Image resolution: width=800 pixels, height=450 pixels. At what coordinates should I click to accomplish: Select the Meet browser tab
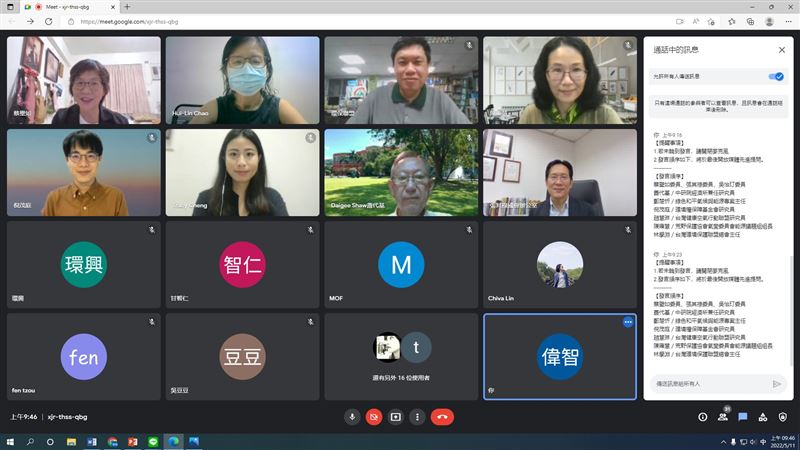[x=66, y=7]
